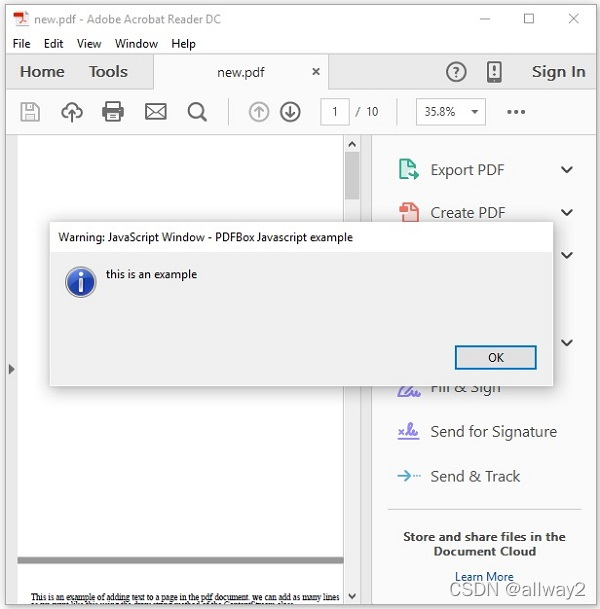Click the page number input field
Viewport: 600px width, 609px height.
(x=335, y=112)
